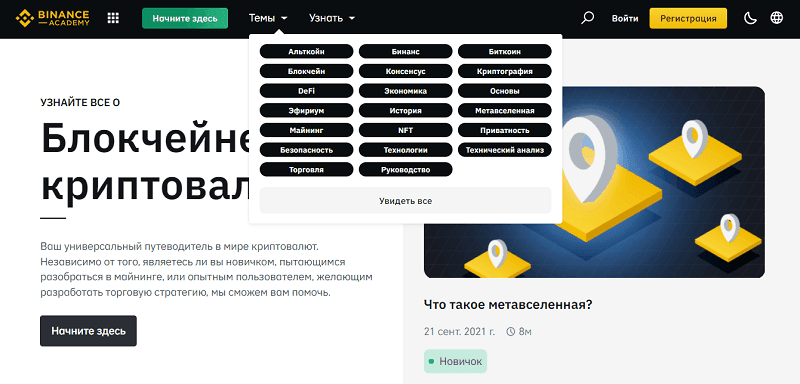
Task: Go to the Технический анализ topic
Action: 505,150
